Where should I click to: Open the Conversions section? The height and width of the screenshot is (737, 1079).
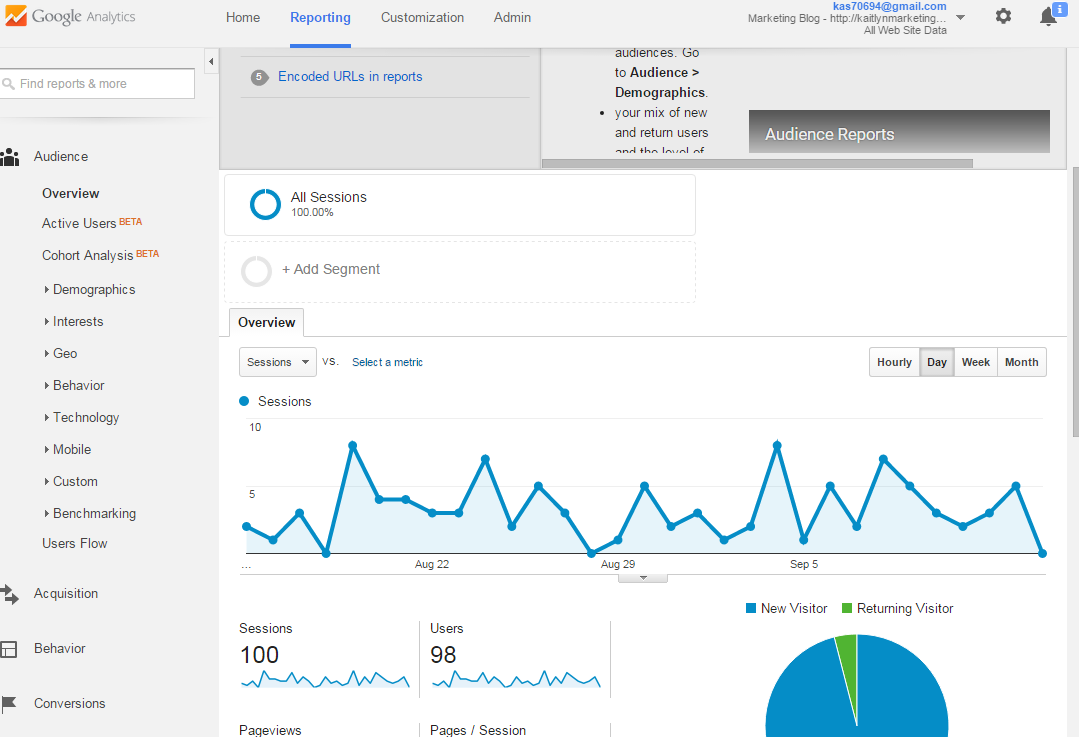pos(70,704)
